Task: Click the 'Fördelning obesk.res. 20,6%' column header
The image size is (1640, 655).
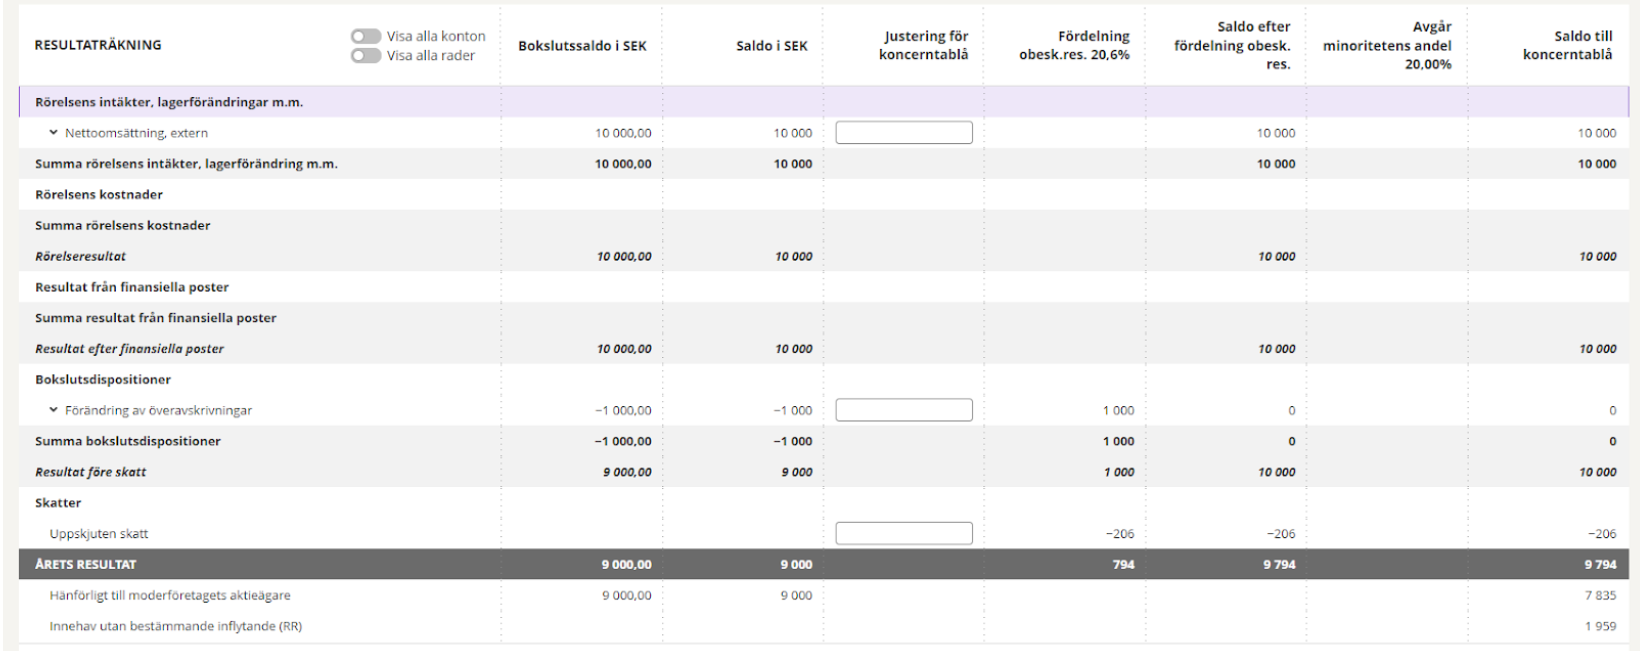Action: [1074, 46]
